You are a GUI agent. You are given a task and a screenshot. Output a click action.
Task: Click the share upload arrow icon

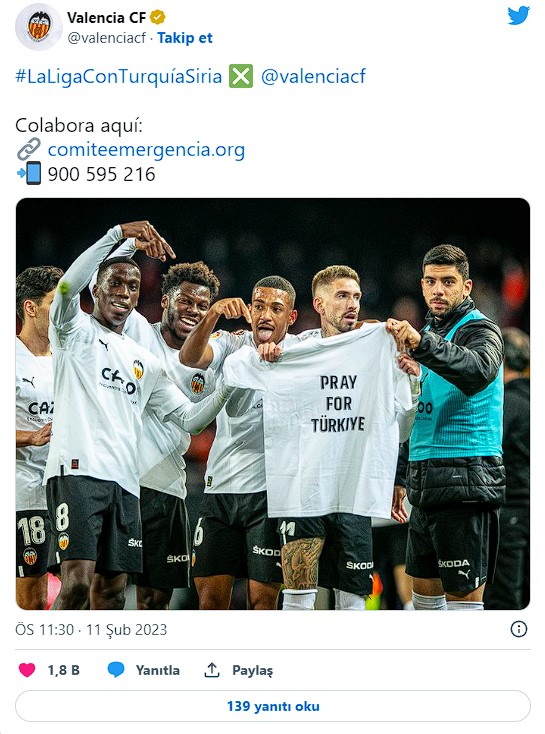pyautogui.click(x=212, y=670)
